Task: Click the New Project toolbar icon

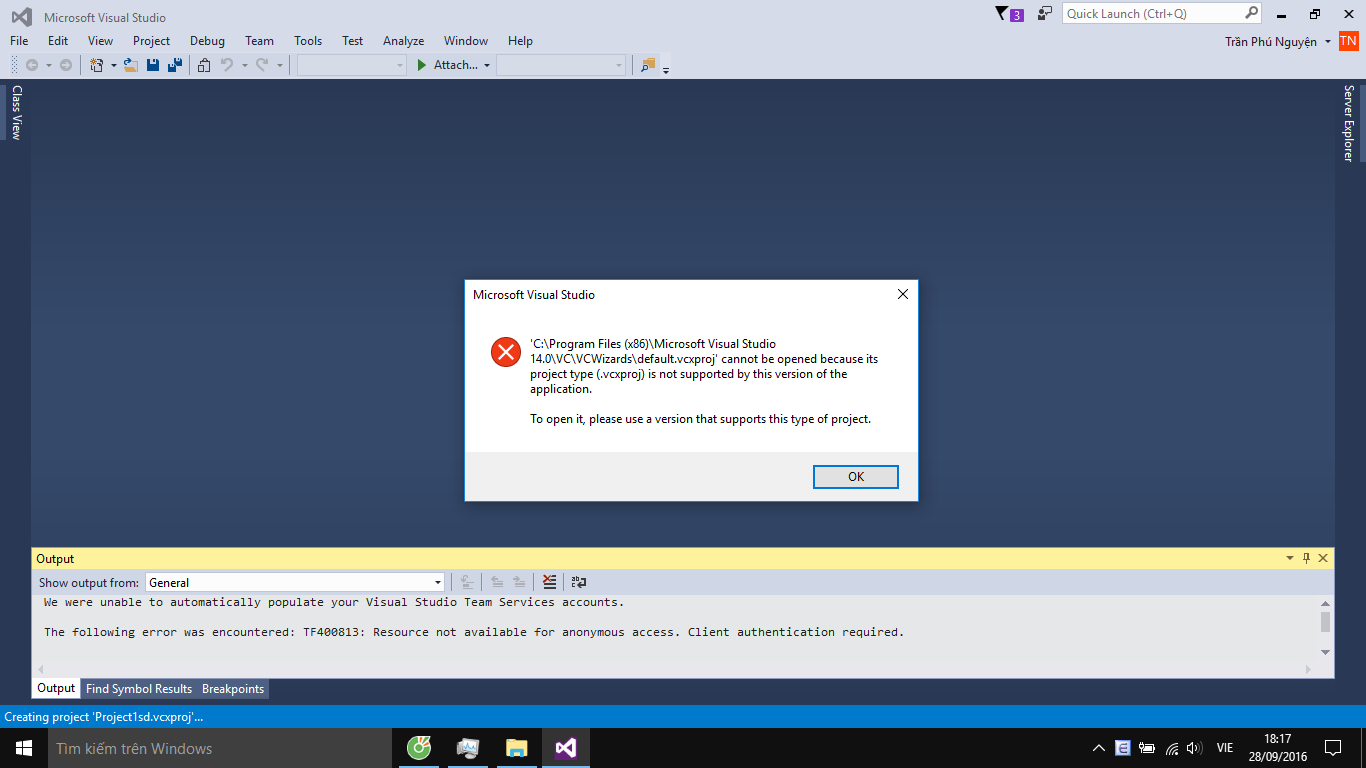Action: click(x=97, y=65)
